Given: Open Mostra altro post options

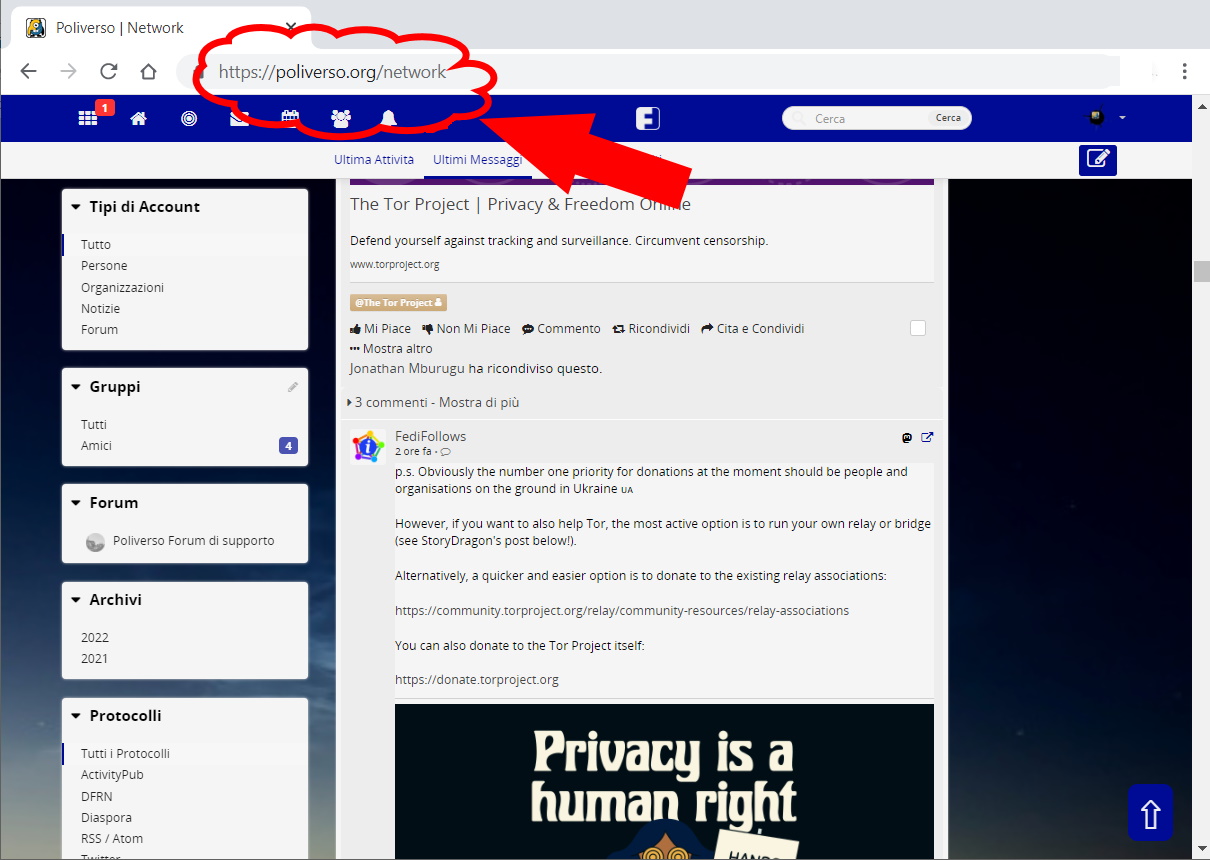Looking at the screenshot, I should point(391,348).
